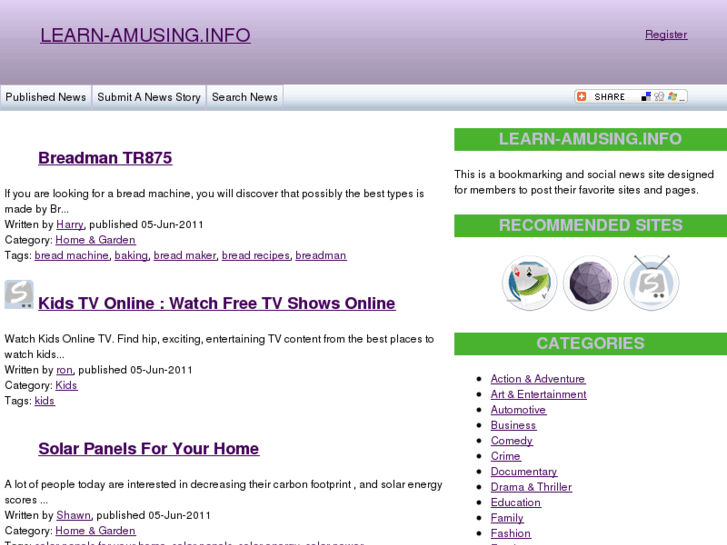The width and height of the screenshot is (727, 545).
Task: Click the 'bread machine' tag
Action: [x=71, y=256]
